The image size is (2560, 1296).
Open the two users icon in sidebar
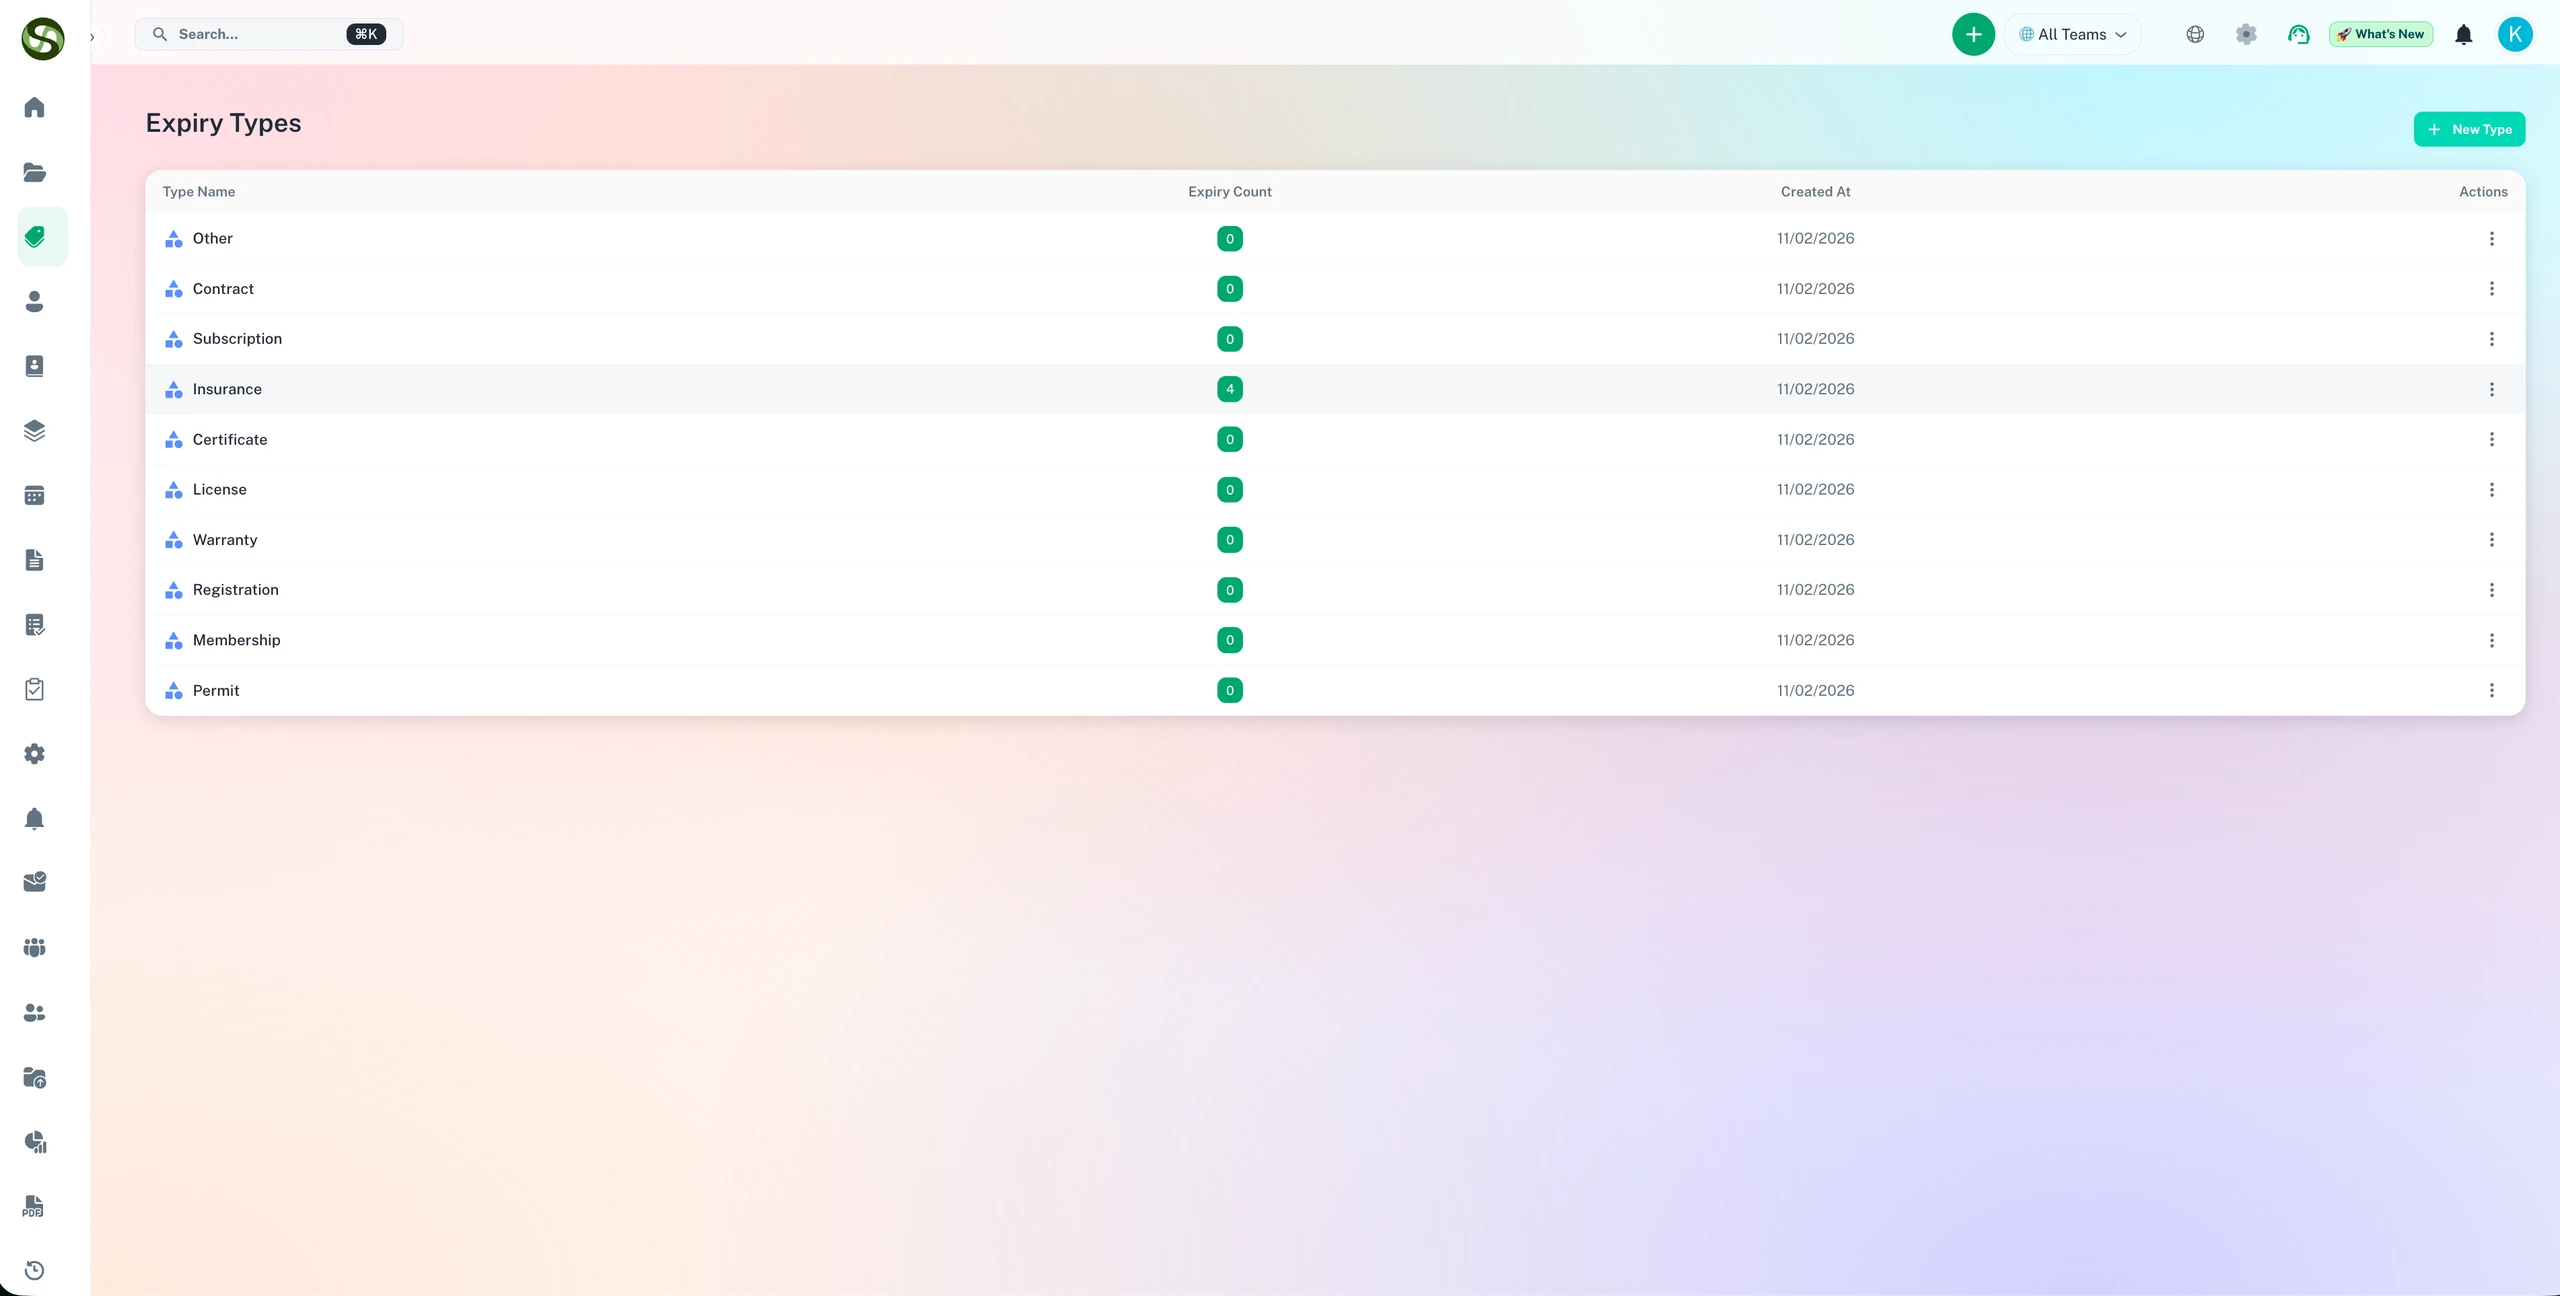point(34,1013)
